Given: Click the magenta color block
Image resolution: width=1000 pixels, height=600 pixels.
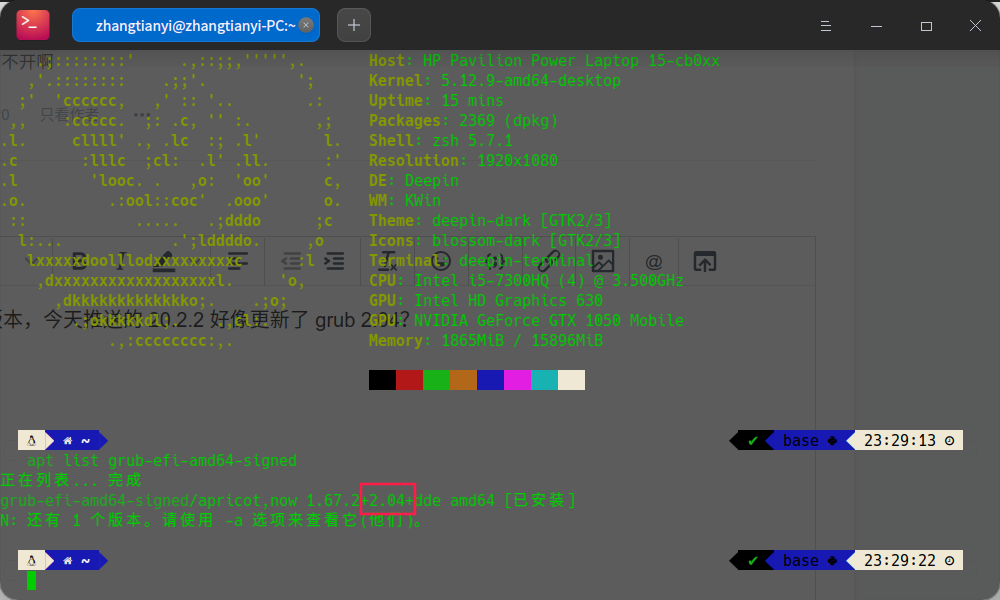Looking at the screenshot, I should (517, 380).
